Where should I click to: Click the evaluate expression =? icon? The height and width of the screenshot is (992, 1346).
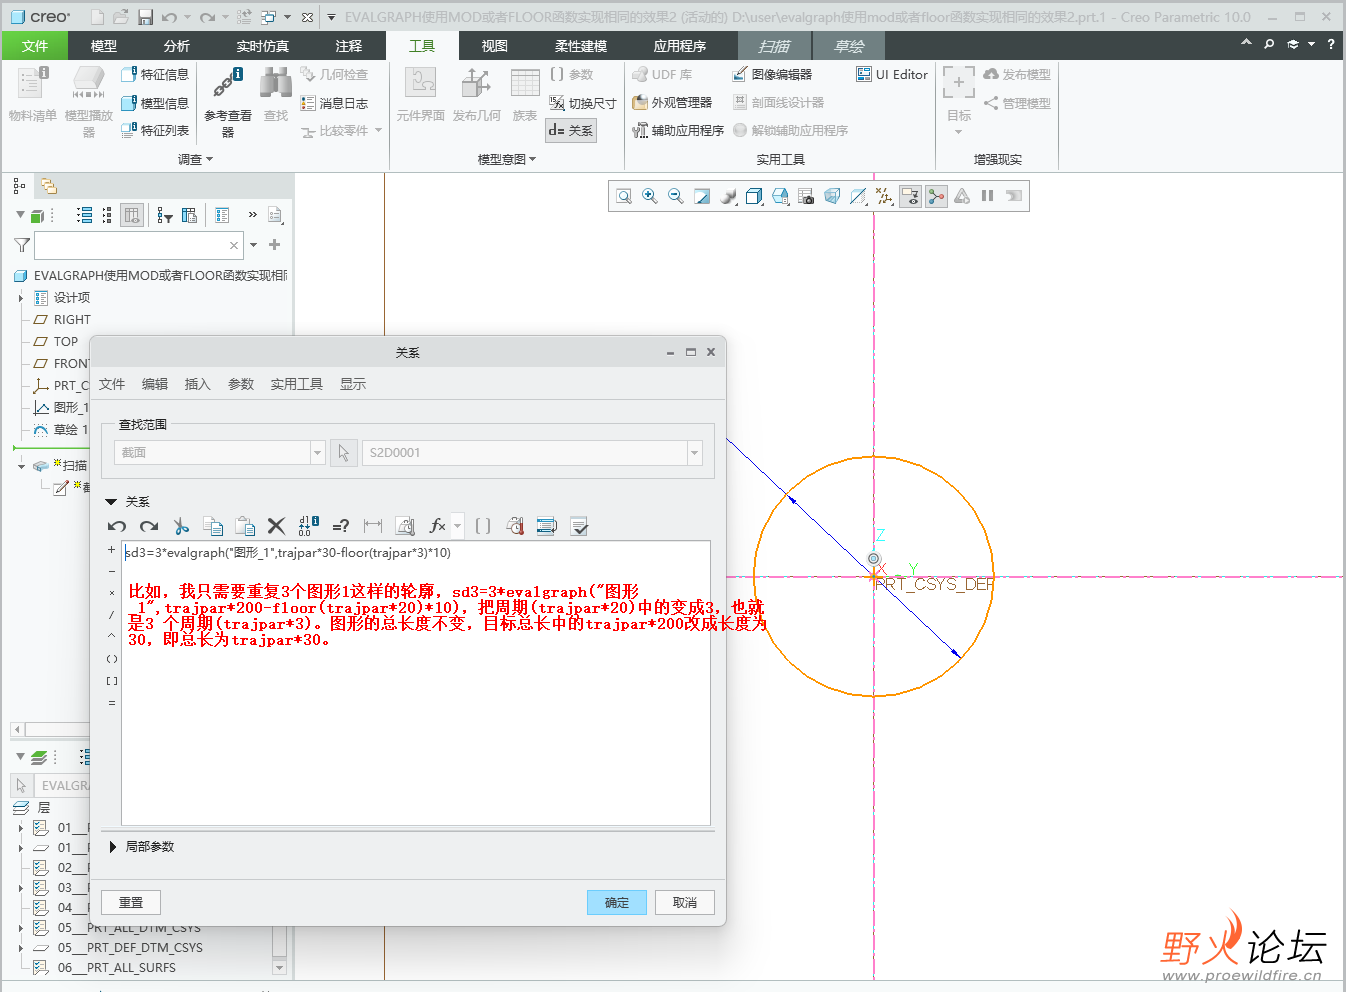coord(341,526)
